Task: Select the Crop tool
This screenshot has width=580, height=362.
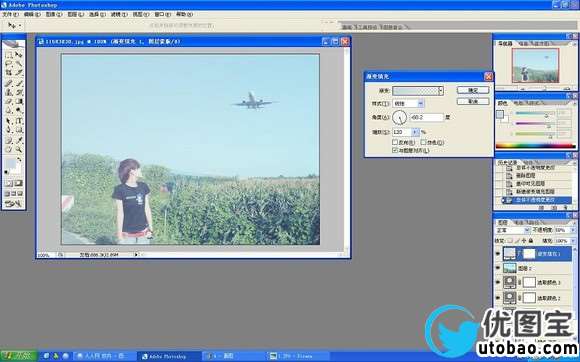Action: [9, 73]
